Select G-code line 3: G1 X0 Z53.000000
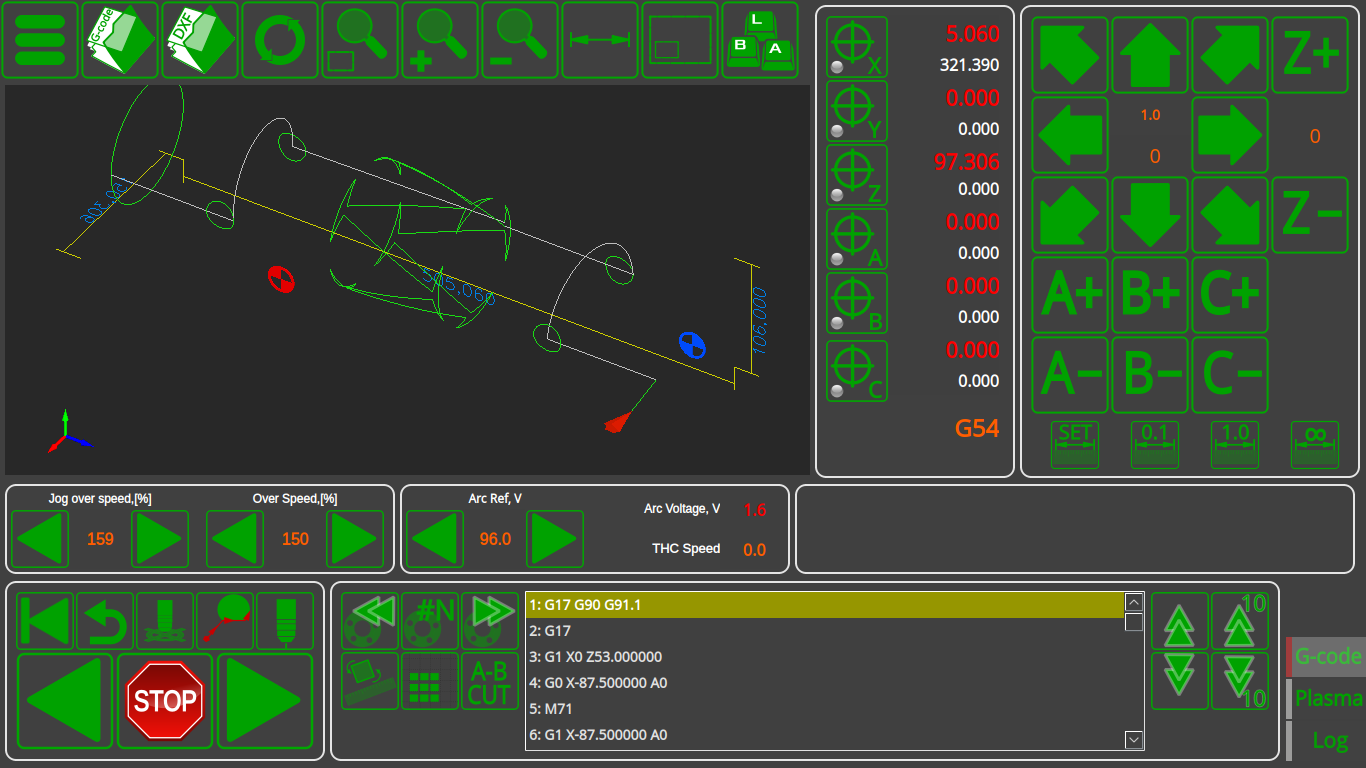 (x=825, y=657)
